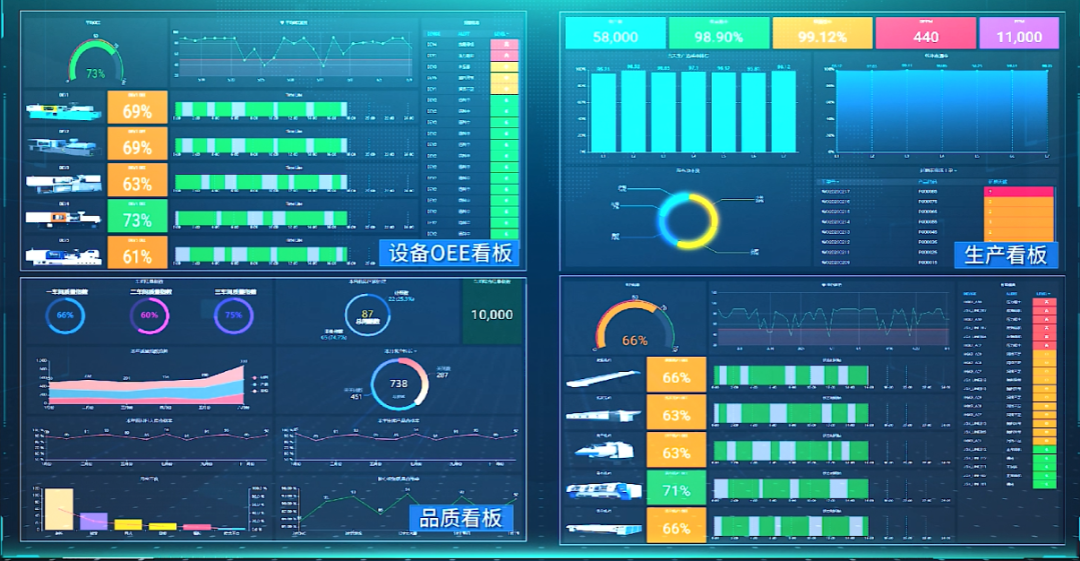Image resolution: width=1080 pixels, height=561 pixels.
Task: Click the orange 63% tile in OEE board
Action: (x=137, y=180)
